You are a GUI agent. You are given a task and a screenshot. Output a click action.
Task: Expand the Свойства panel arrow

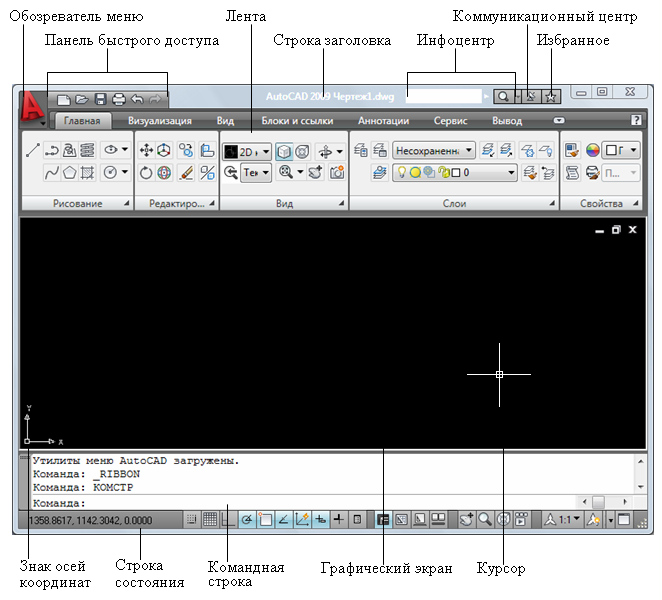(x=636, y=204)
